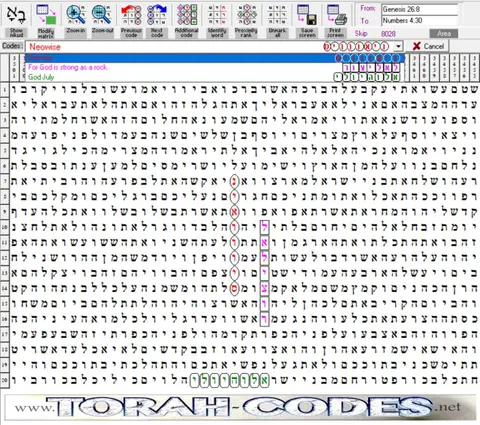This screenshot has width=480, height=425.
Task: Click the green boxed aleph in row 20
Action: click(x=264, y=380)
